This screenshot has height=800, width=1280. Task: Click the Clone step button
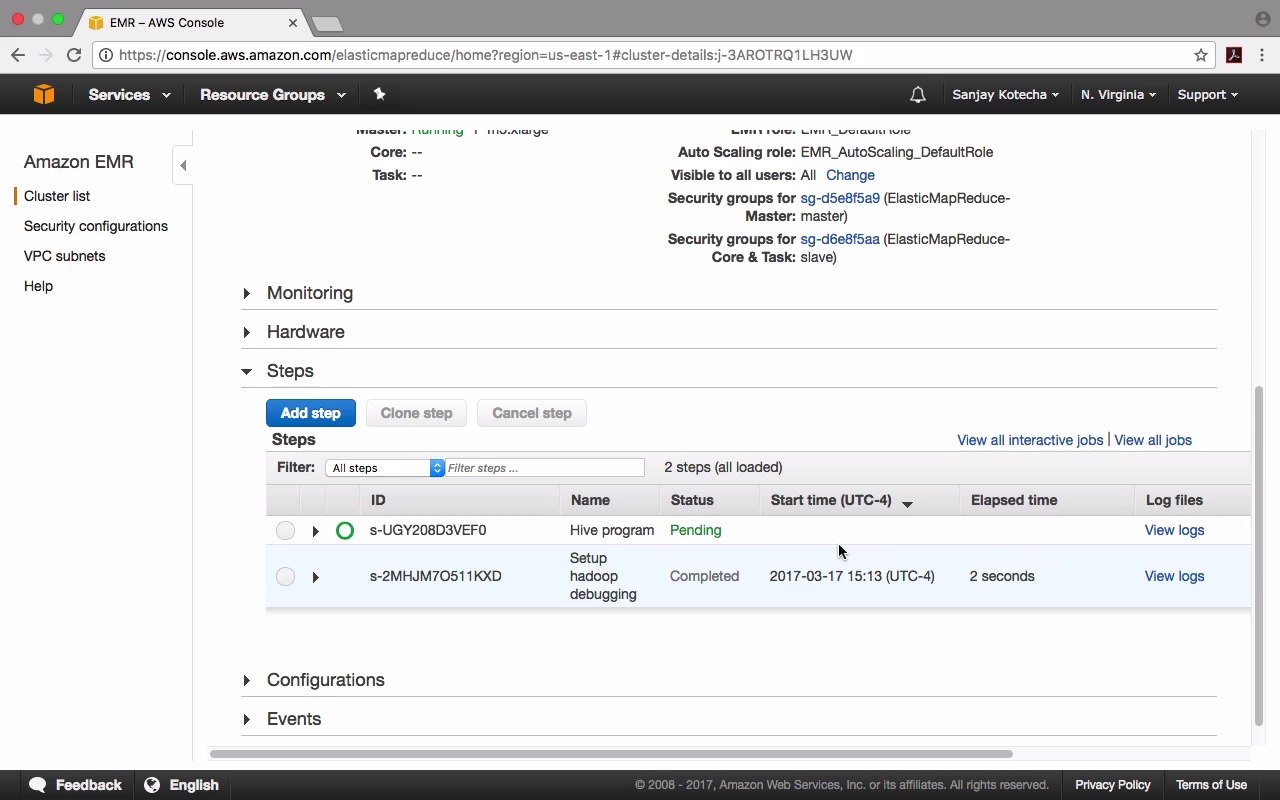point(416,413)
